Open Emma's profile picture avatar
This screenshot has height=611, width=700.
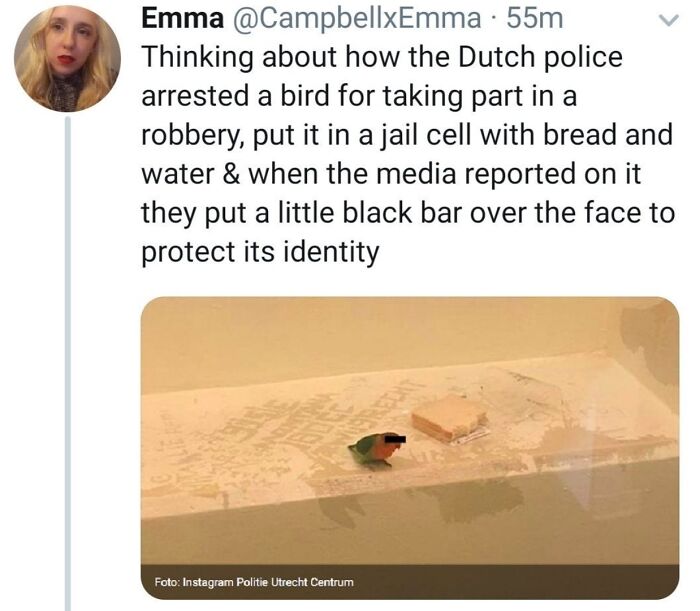(x=67, y=58)
